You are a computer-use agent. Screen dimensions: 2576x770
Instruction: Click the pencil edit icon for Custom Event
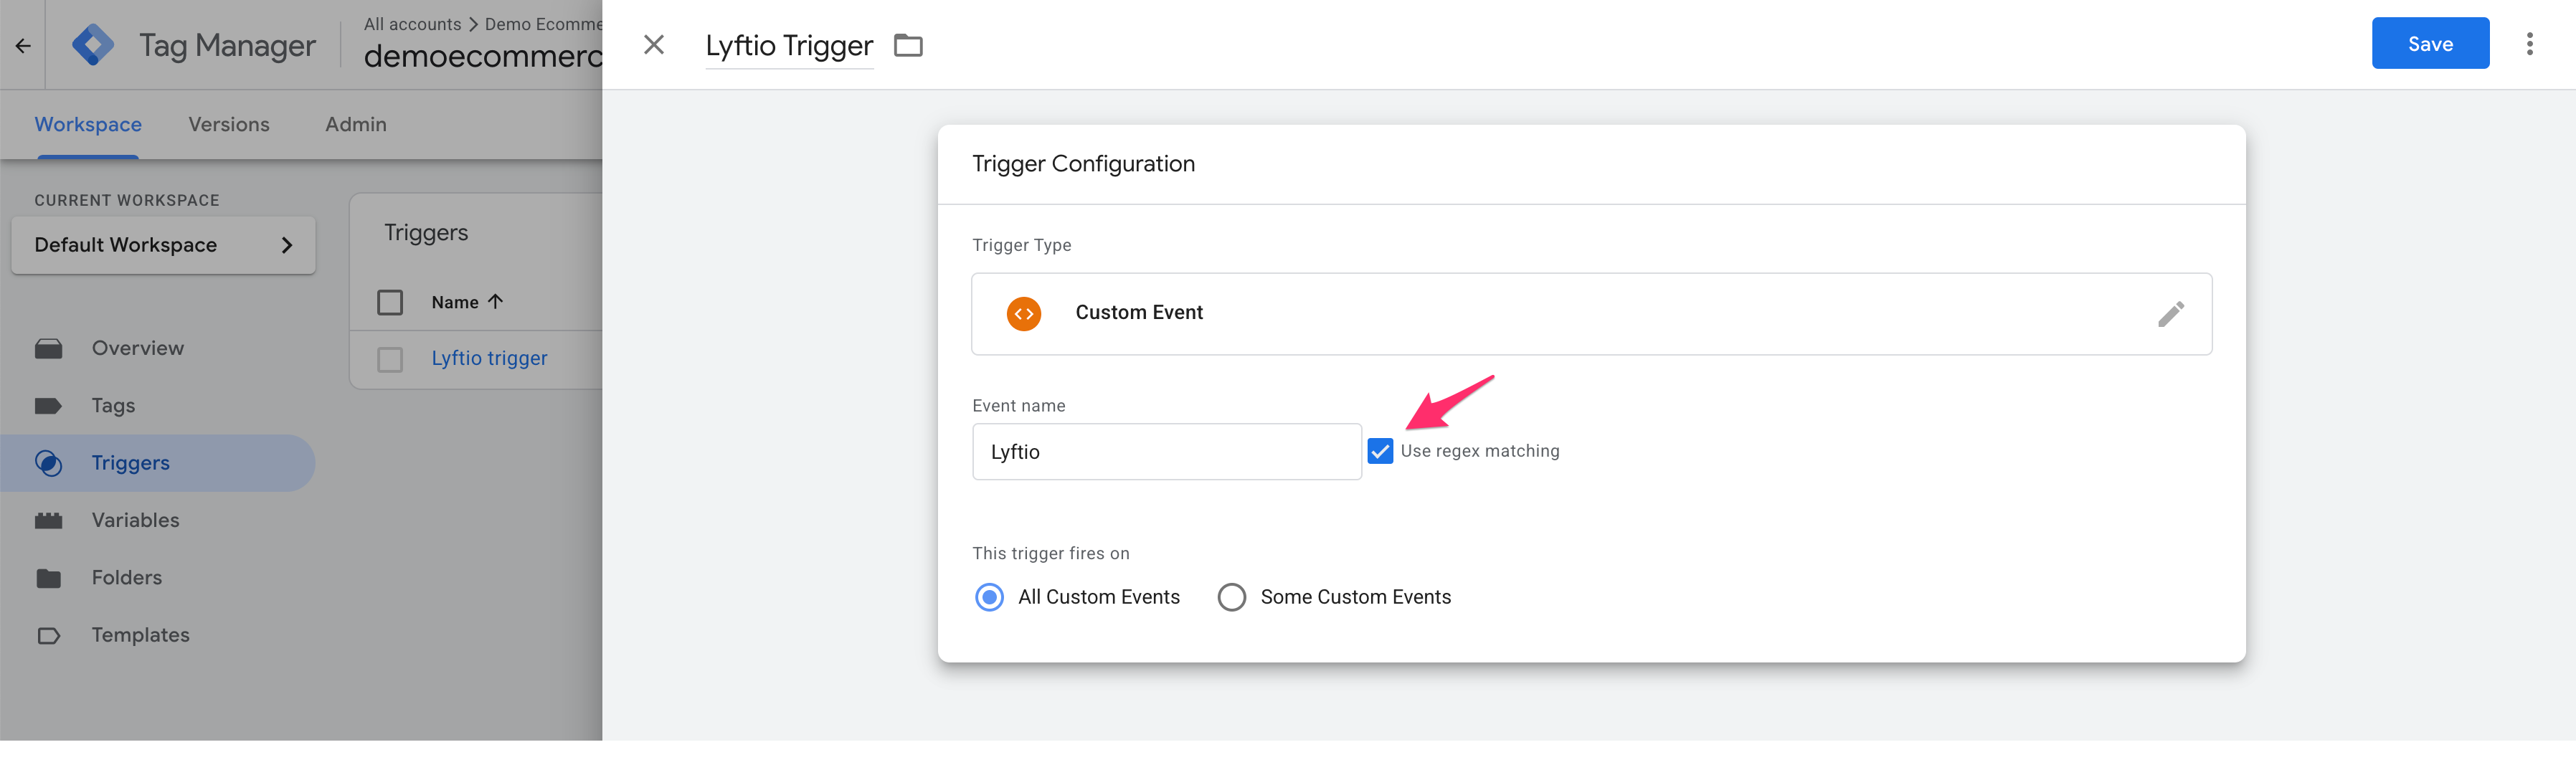click(2169, 314)
